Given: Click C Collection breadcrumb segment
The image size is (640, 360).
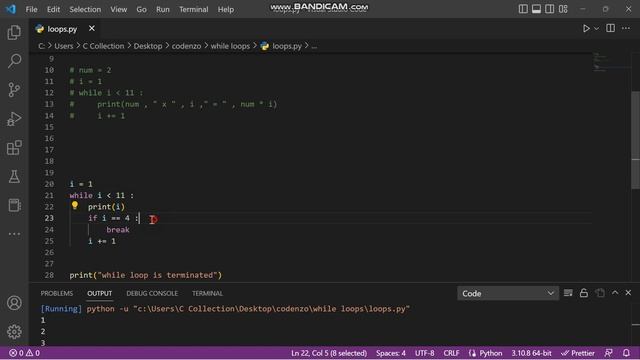Looking at the screenshot, I should [103, 46].
